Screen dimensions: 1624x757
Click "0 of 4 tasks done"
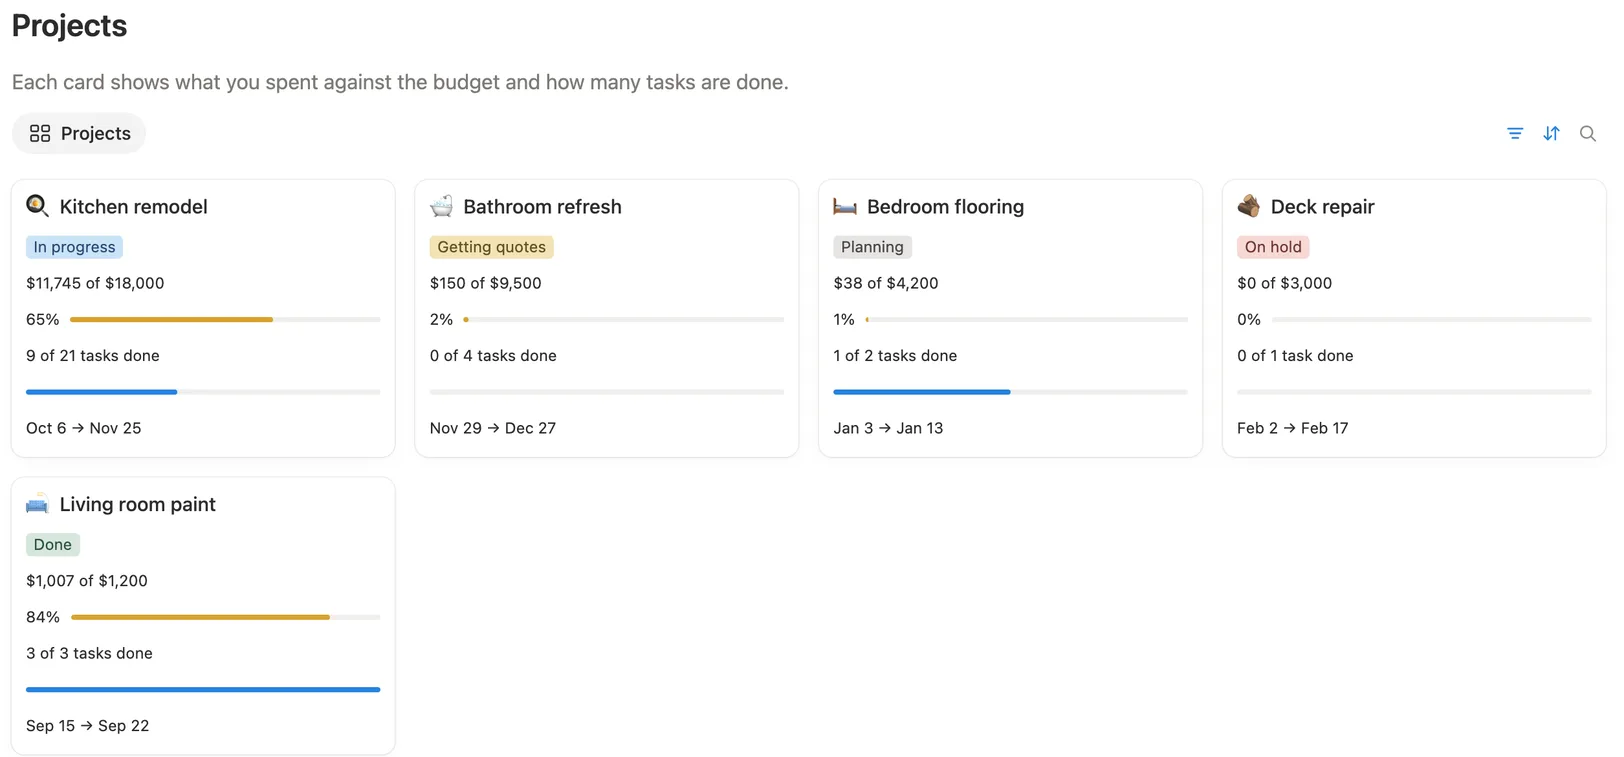click(493, 356)
